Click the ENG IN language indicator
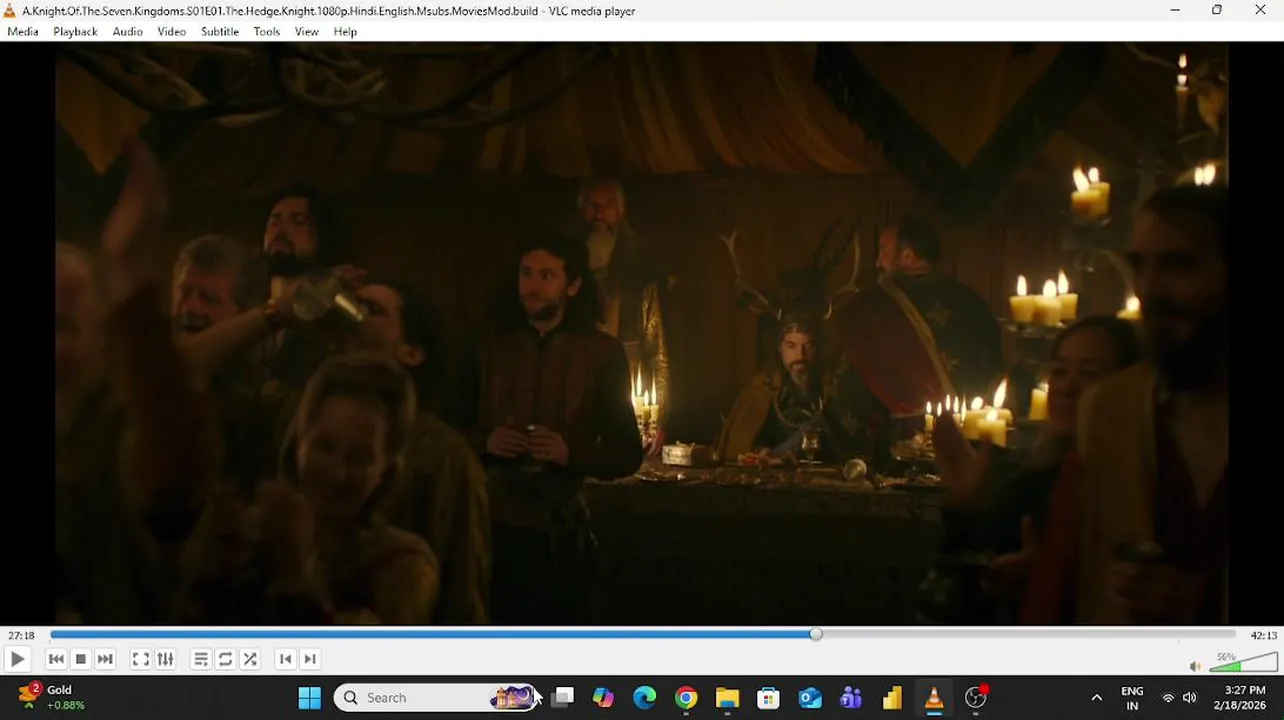This screenshot has width=1284, height=720. [x=1132, y=698]
